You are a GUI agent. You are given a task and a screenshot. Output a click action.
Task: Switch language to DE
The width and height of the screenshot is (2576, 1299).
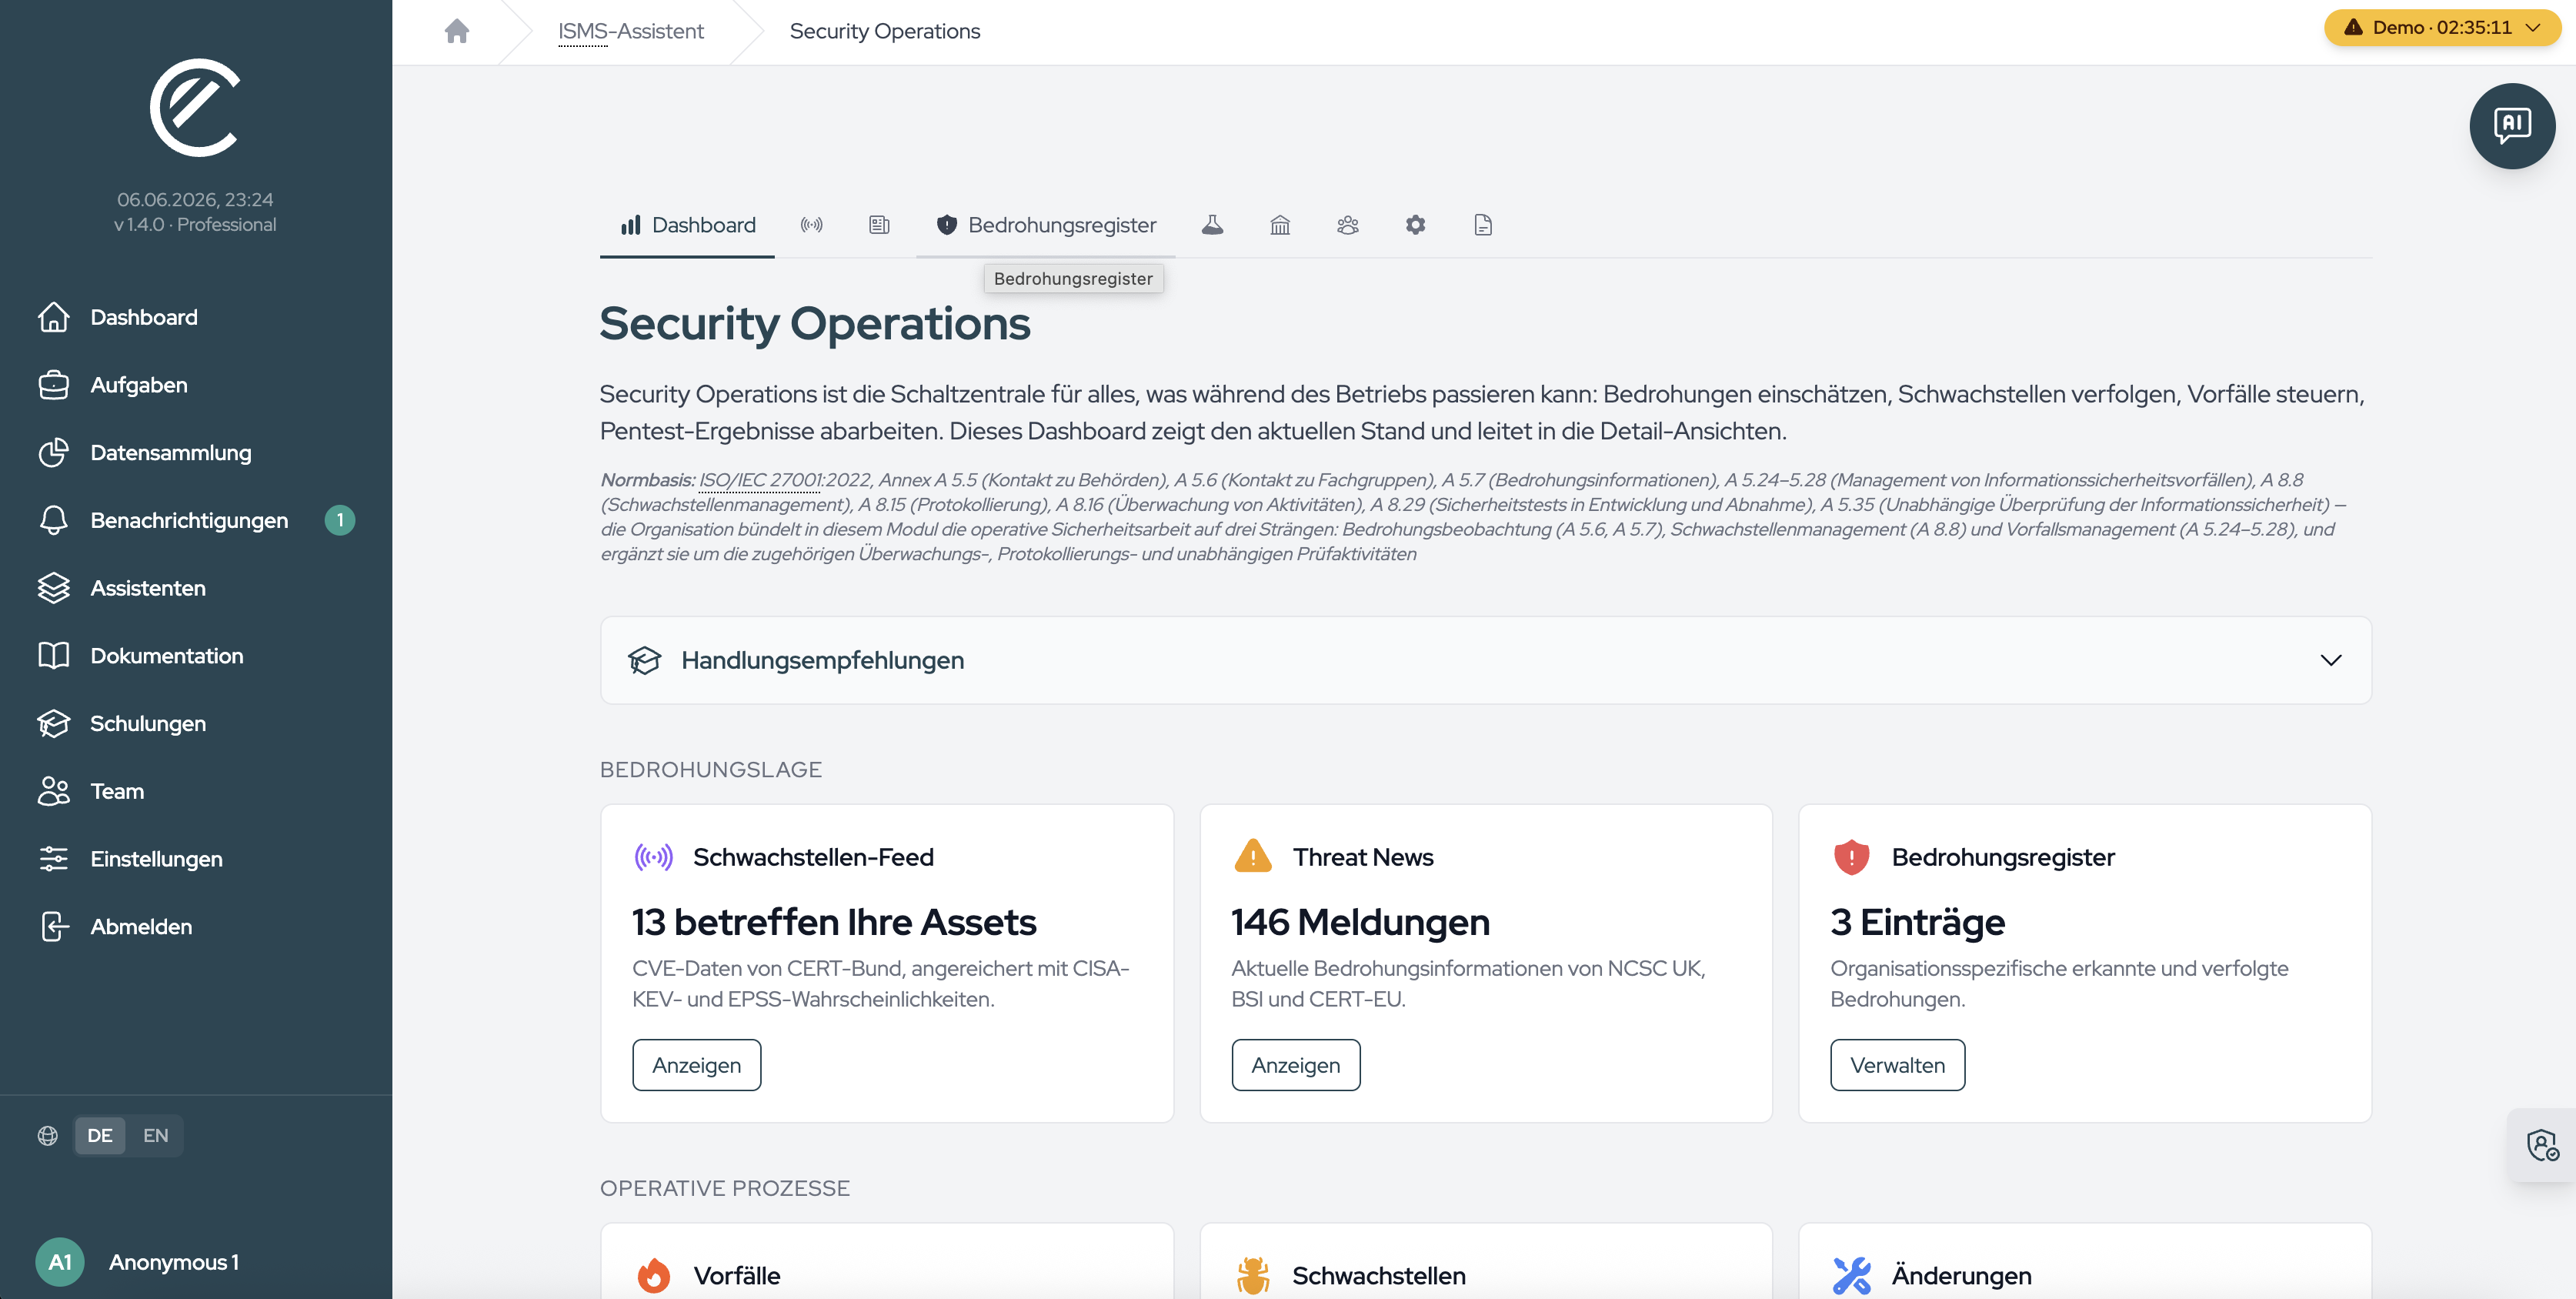99,1135
